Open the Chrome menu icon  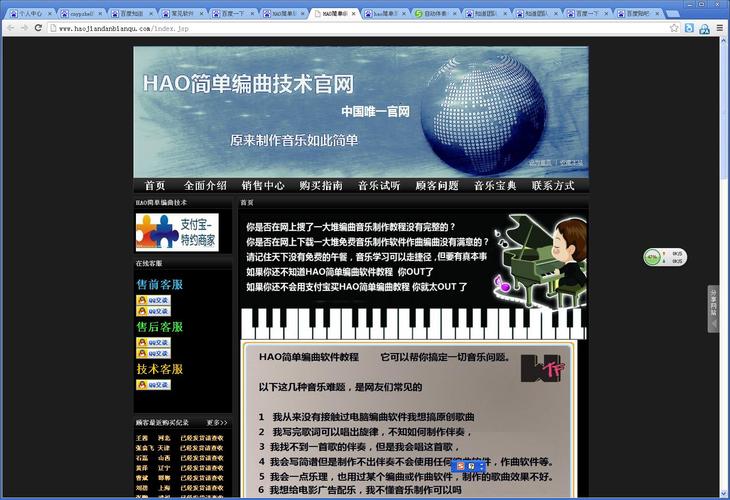720,28
